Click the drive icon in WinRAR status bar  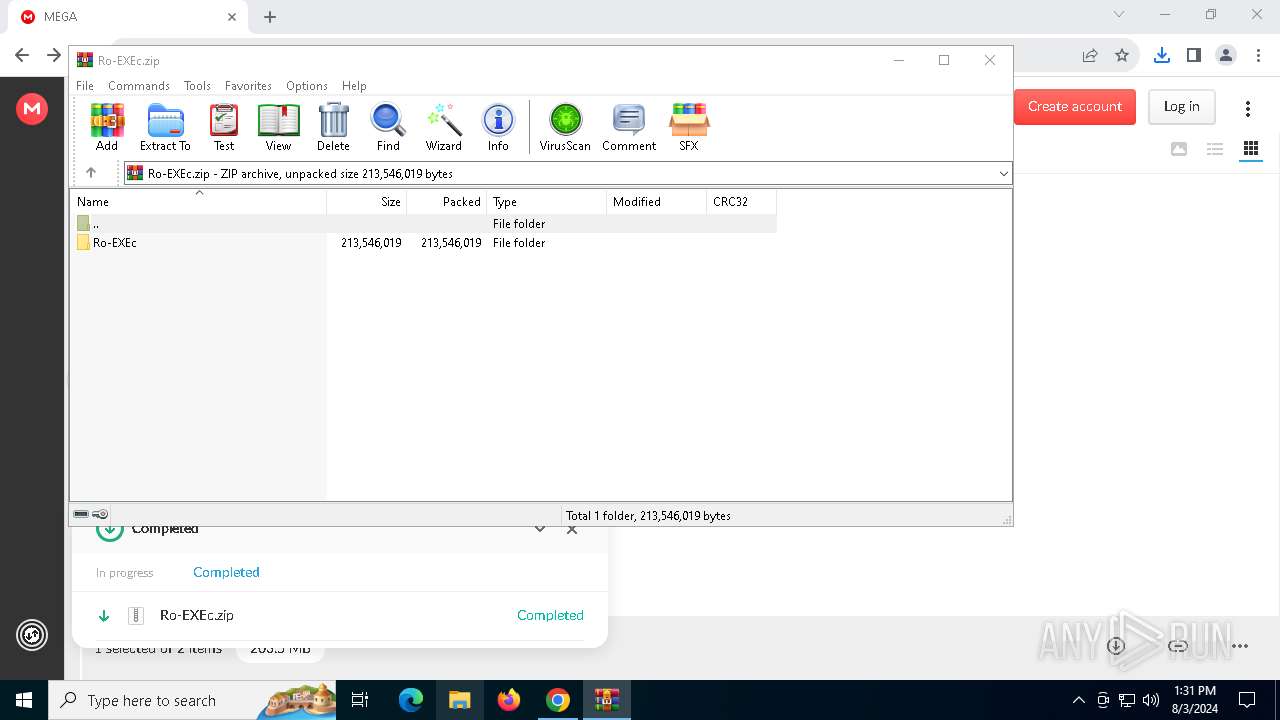click(81, 514)
